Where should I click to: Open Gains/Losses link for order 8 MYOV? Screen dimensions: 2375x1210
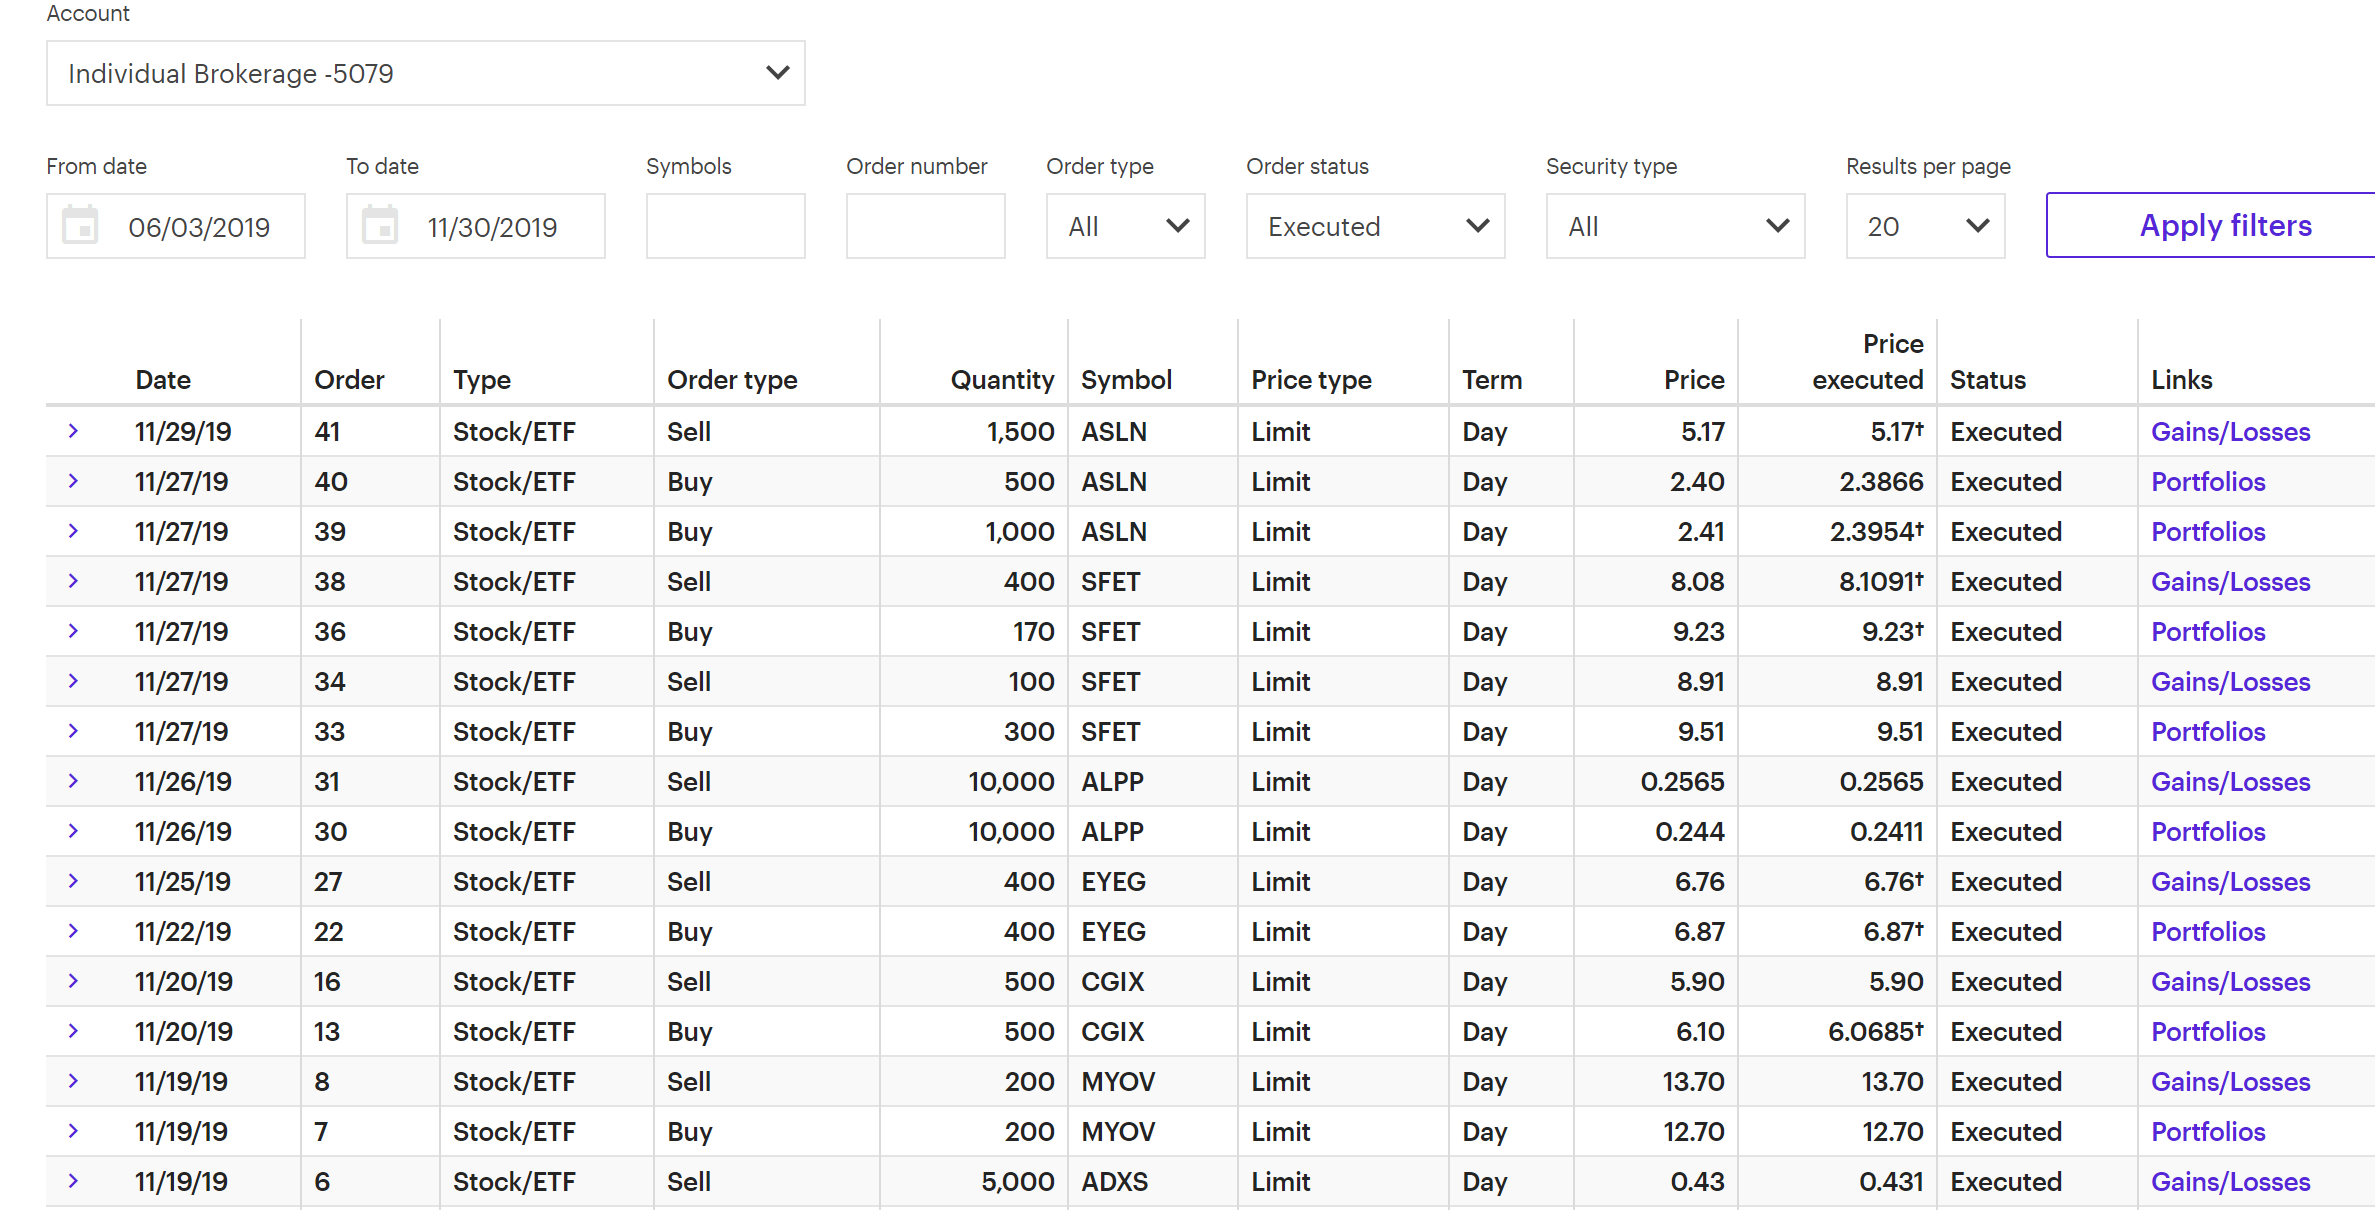point(2230,1082)
